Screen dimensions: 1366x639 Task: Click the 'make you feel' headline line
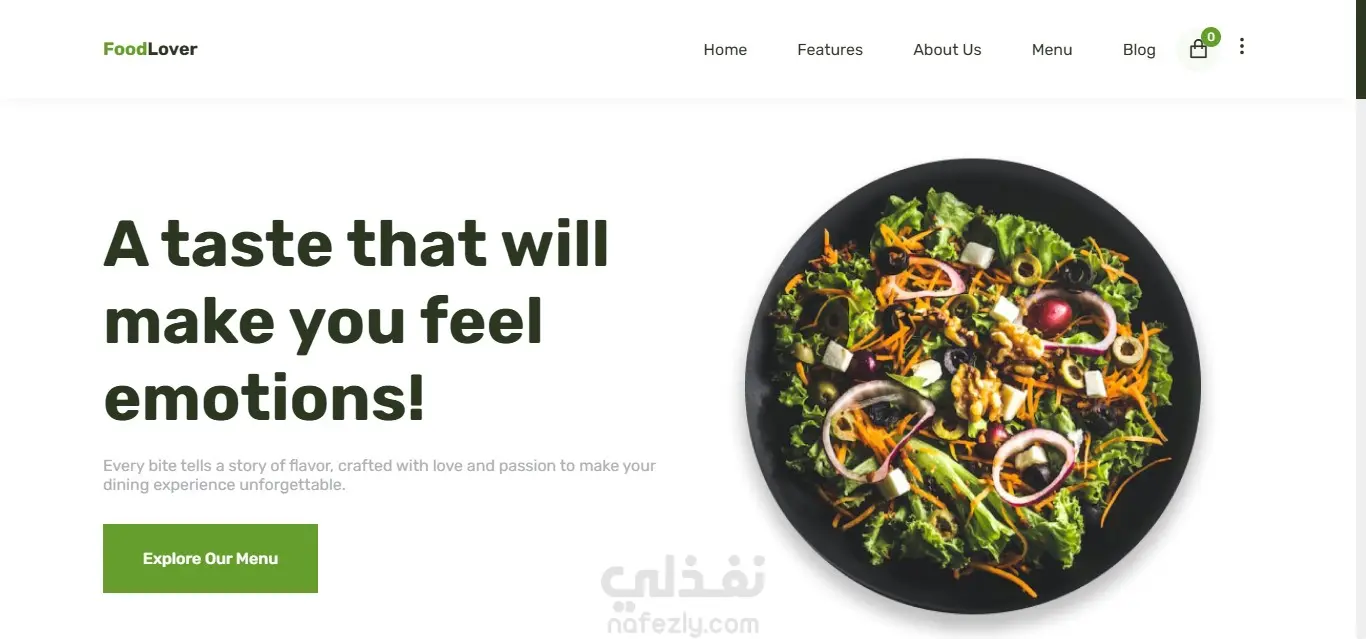click(323, 322)
